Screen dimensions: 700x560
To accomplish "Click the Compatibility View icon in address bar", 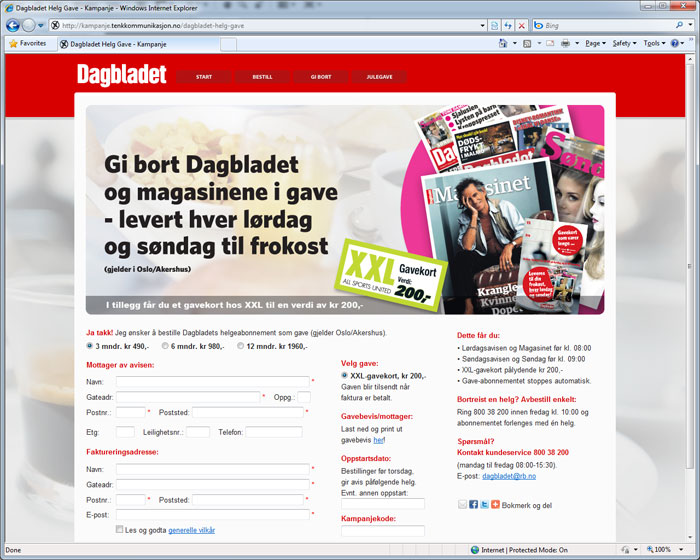I will point(494,25).
